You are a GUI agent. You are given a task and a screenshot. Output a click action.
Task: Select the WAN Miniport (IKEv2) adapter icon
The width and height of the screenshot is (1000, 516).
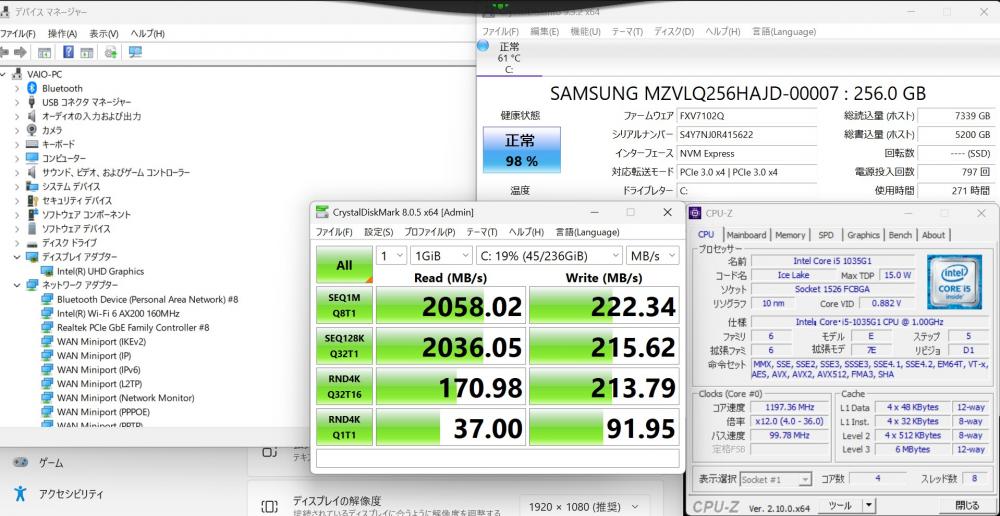tap(47, 341)
